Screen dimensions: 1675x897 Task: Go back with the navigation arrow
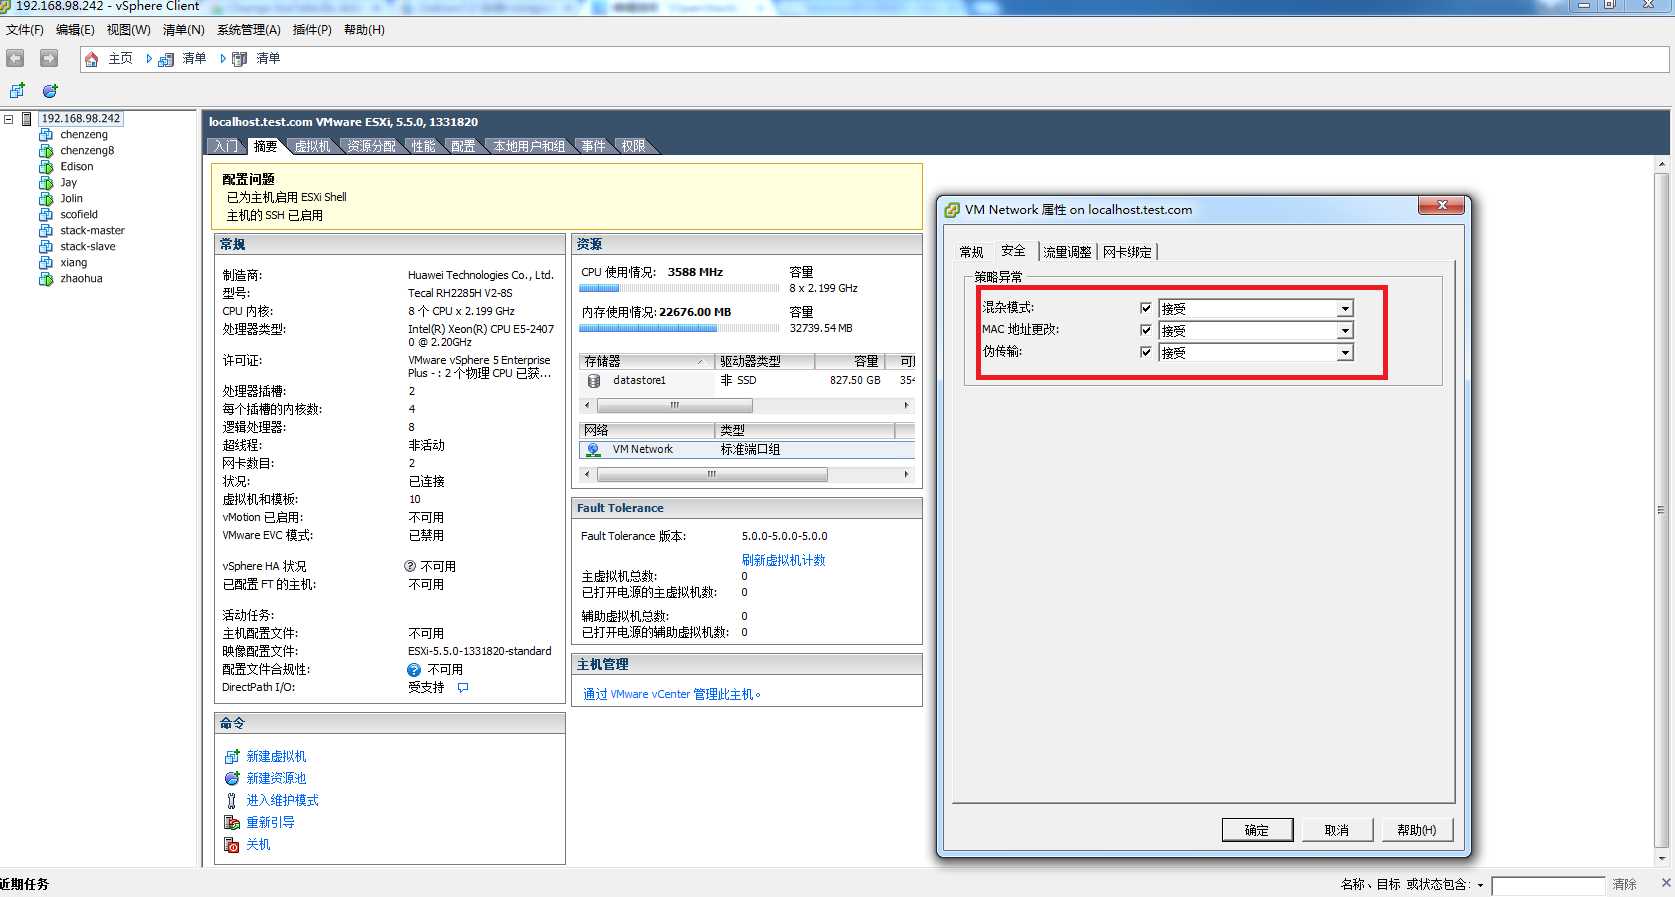(x=15, y=58)
